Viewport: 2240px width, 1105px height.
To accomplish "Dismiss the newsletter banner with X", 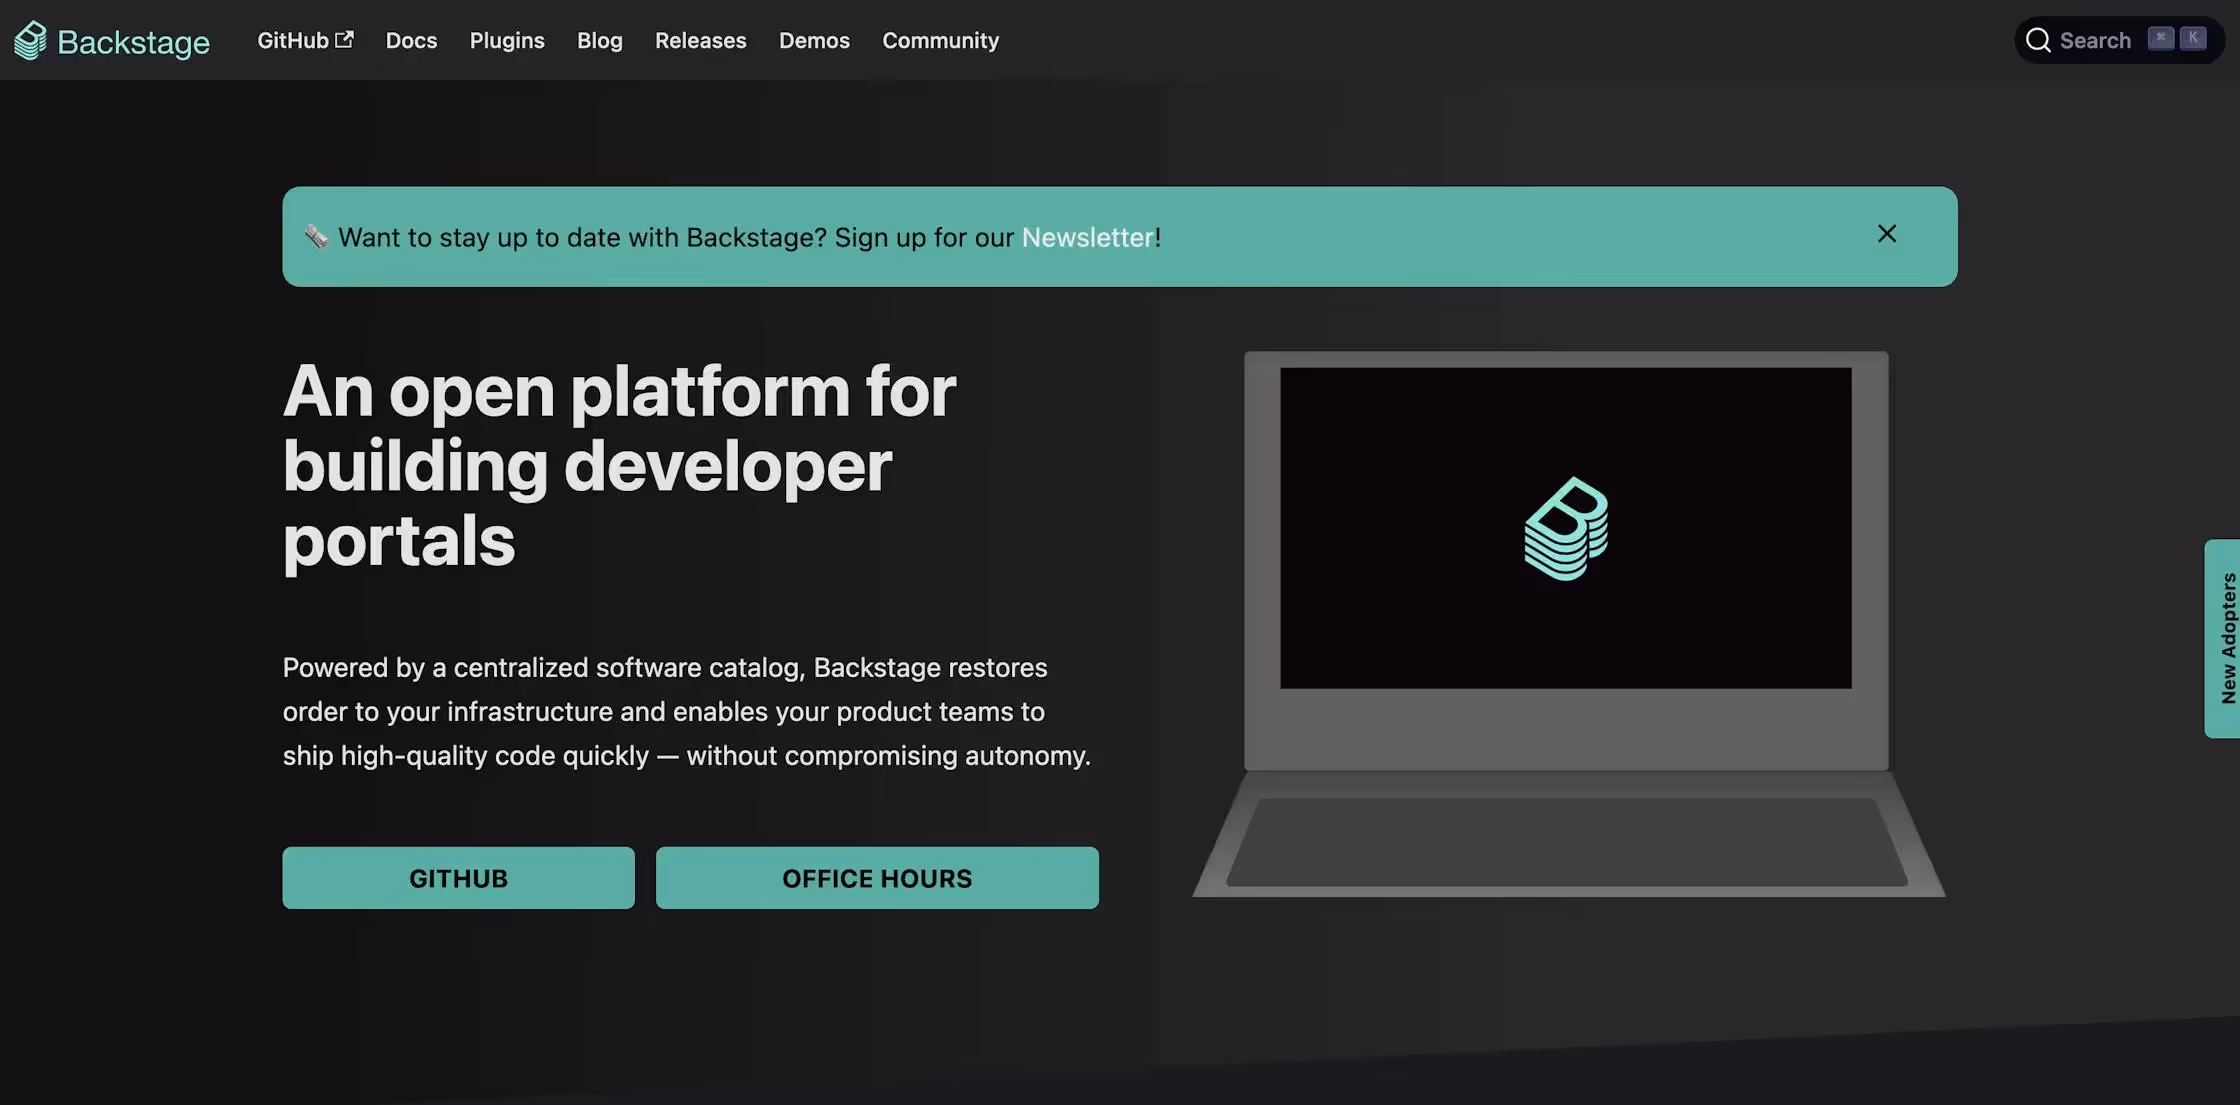I will coord(1886,234).
